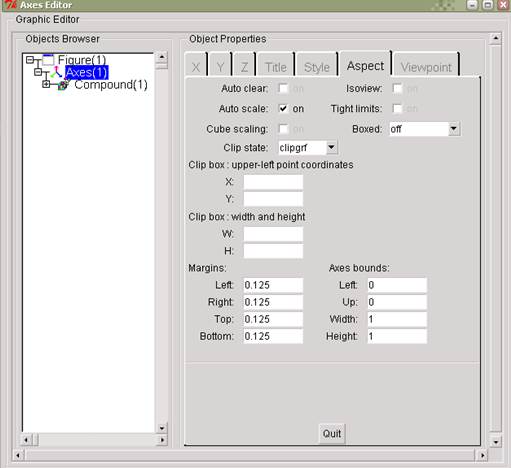The height and width of the screenshot is (468, 511).
Task: Select Figure(1) in the Objects Browser
Action: tap(82, 60)
